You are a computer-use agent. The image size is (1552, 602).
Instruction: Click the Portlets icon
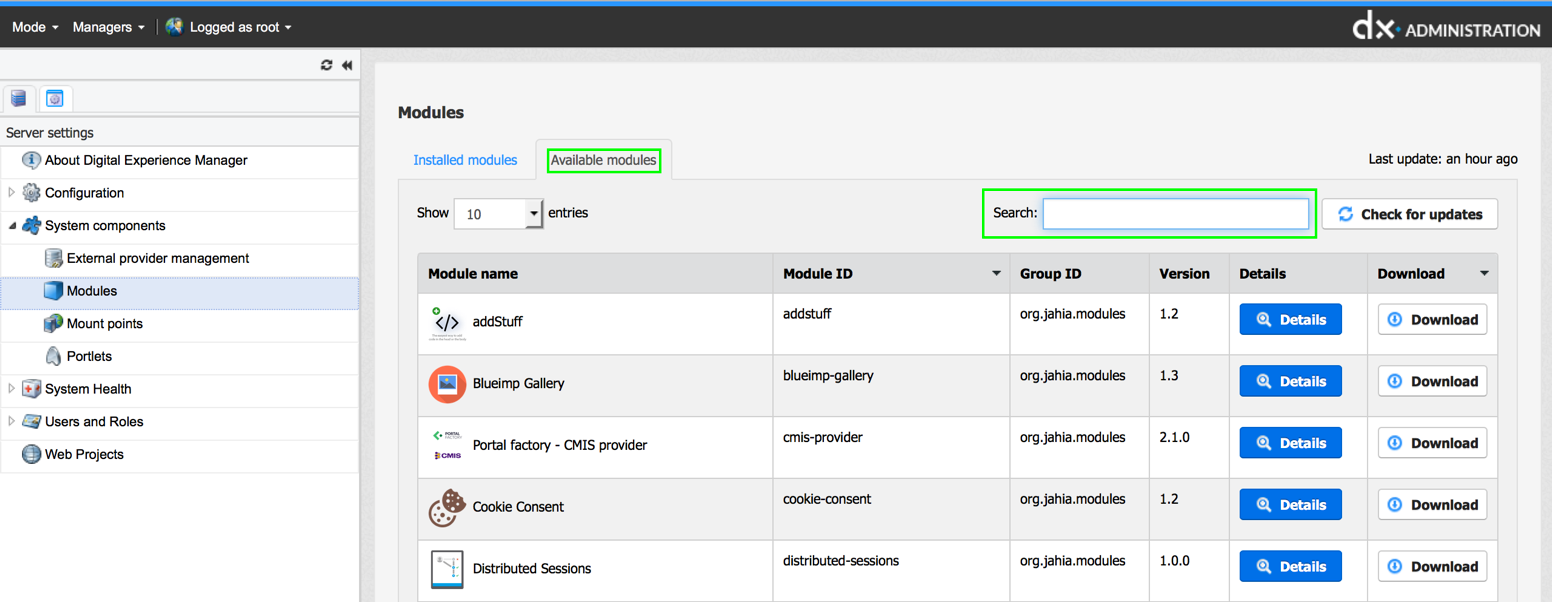pyautogui.click(x=54, y=356)
